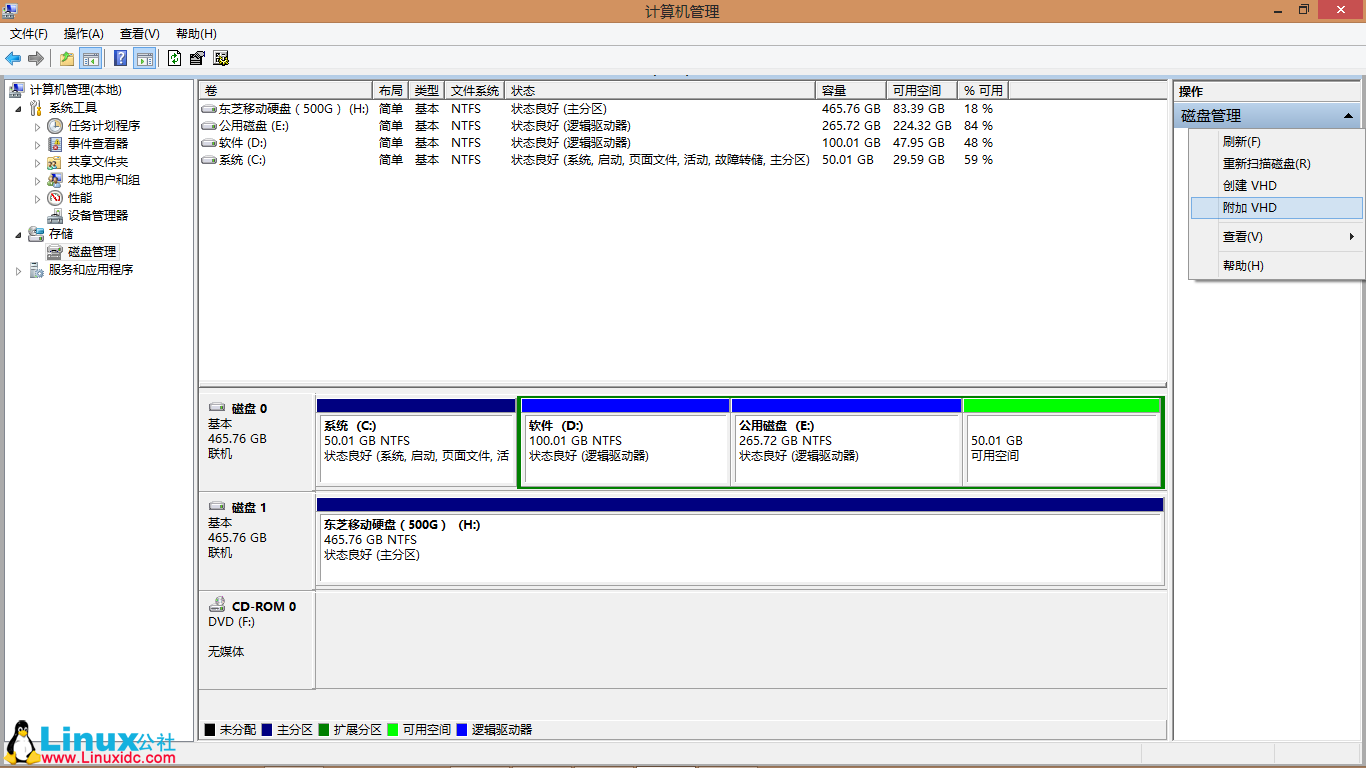Click 重新扫描磁盘(R) in the actions menu

tap(1266, 164)
